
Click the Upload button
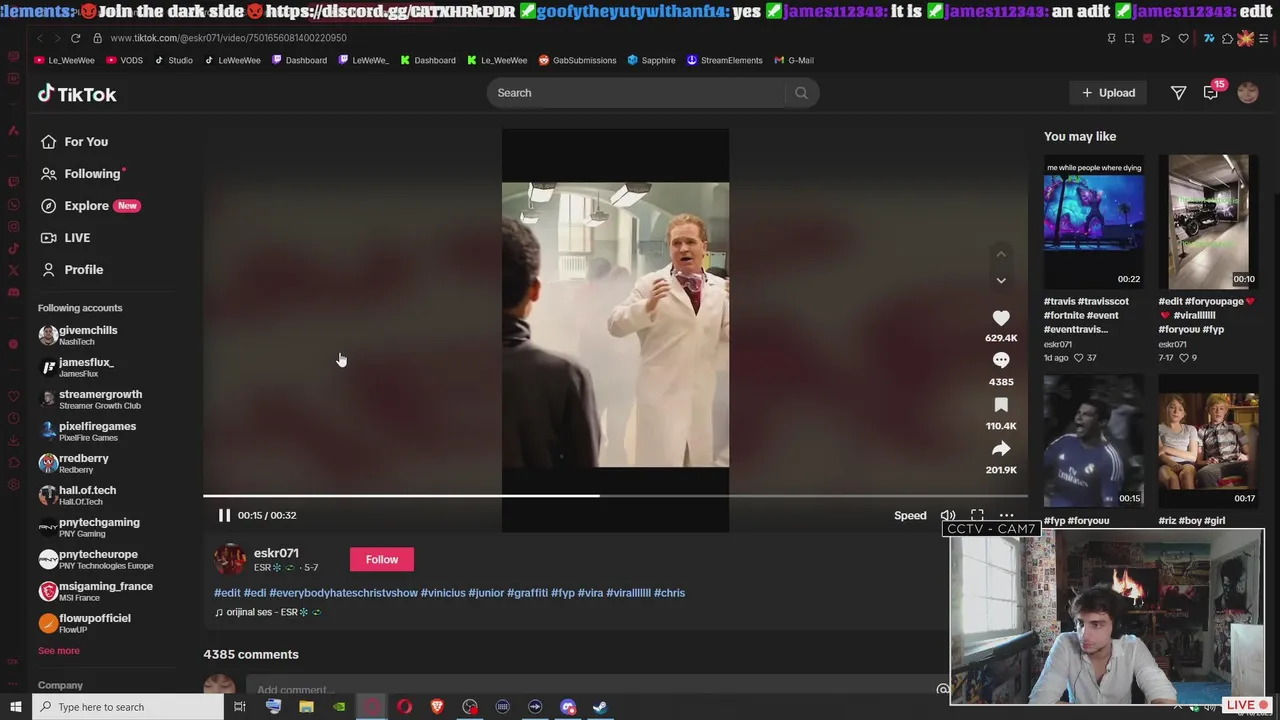(1108, 93)
